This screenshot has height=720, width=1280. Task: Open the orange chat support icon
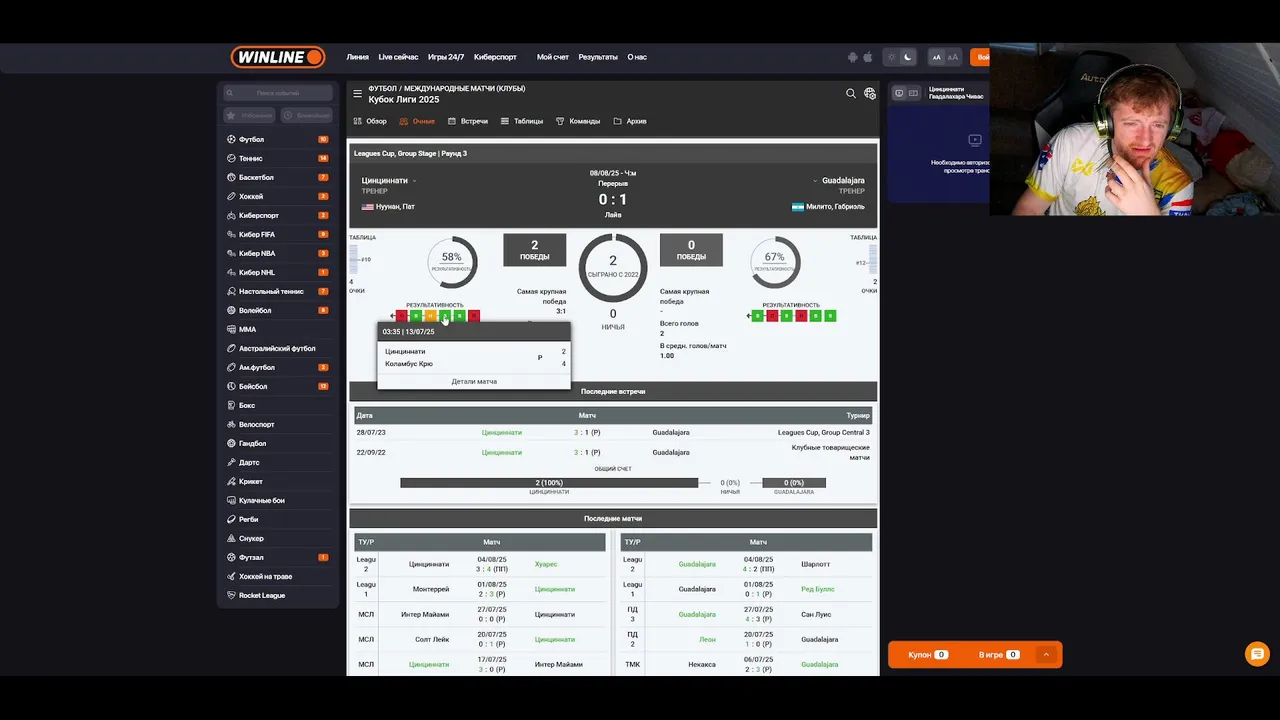[x=1257, y=653]
